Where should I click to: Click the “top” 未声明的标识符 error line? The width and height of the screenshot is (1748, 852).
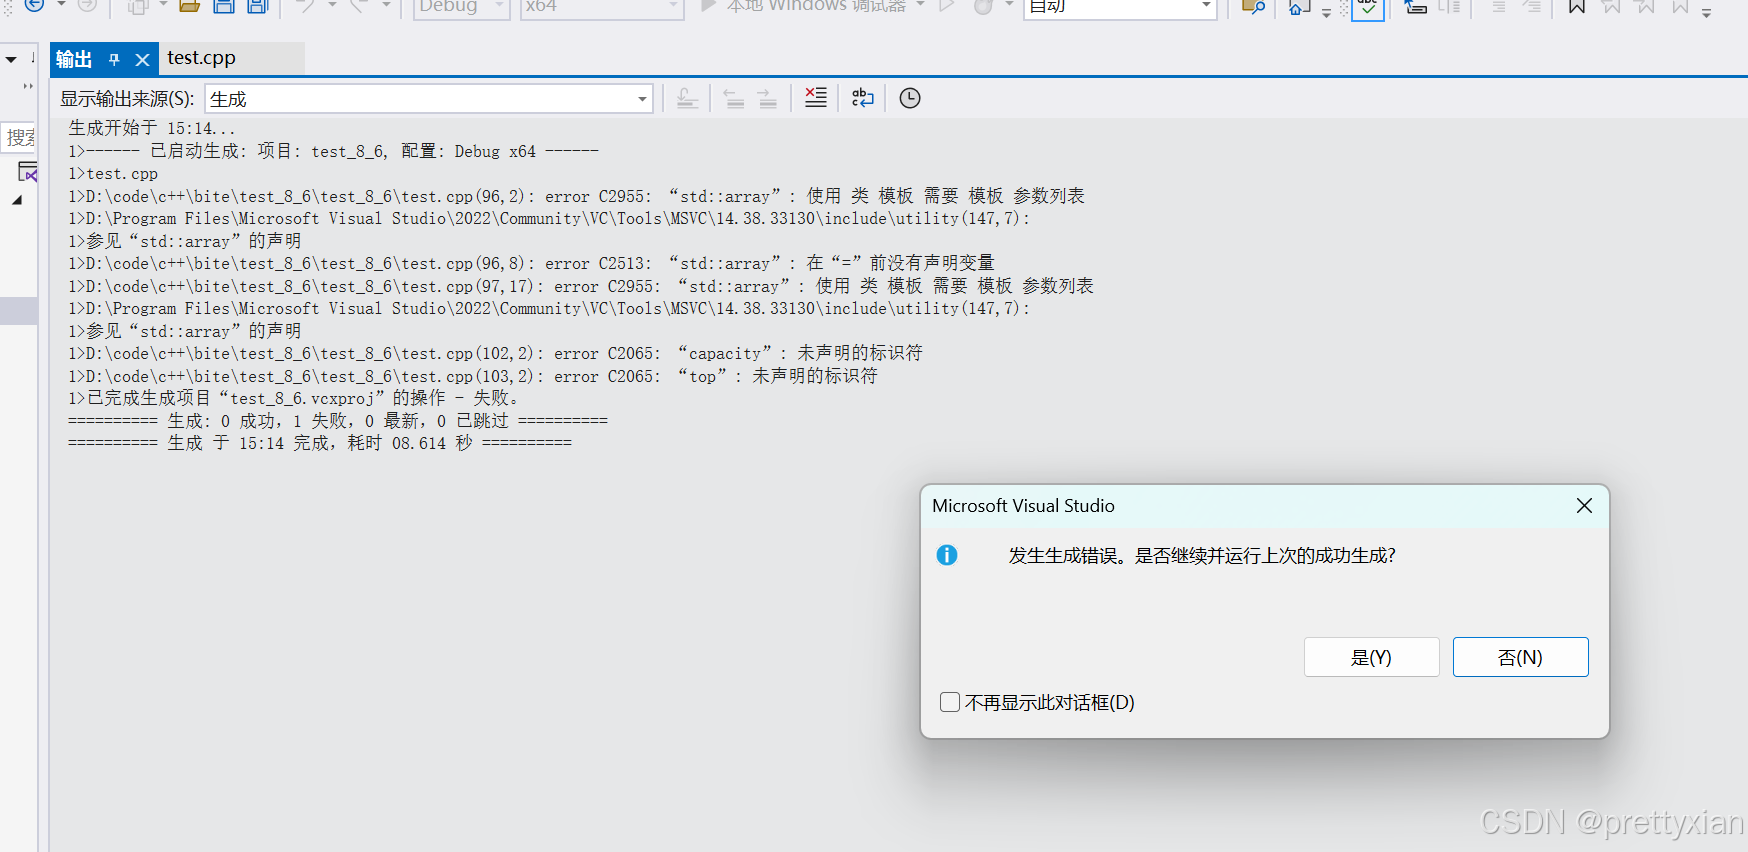pyautogui.click(x=473, y=376)
